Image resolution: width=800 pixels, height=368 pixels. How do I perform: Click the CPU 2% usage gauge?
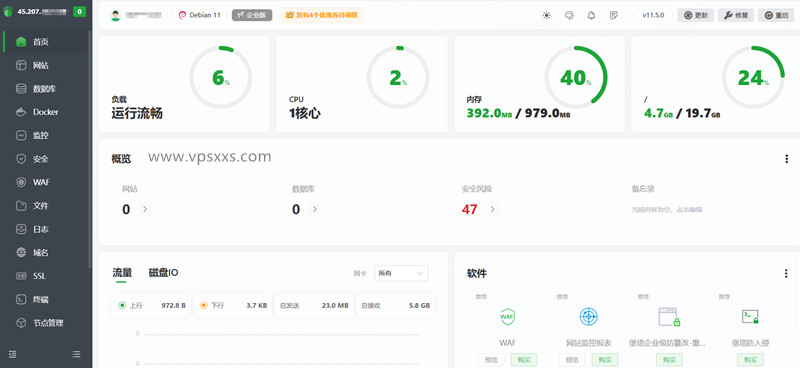click(398, 78)
